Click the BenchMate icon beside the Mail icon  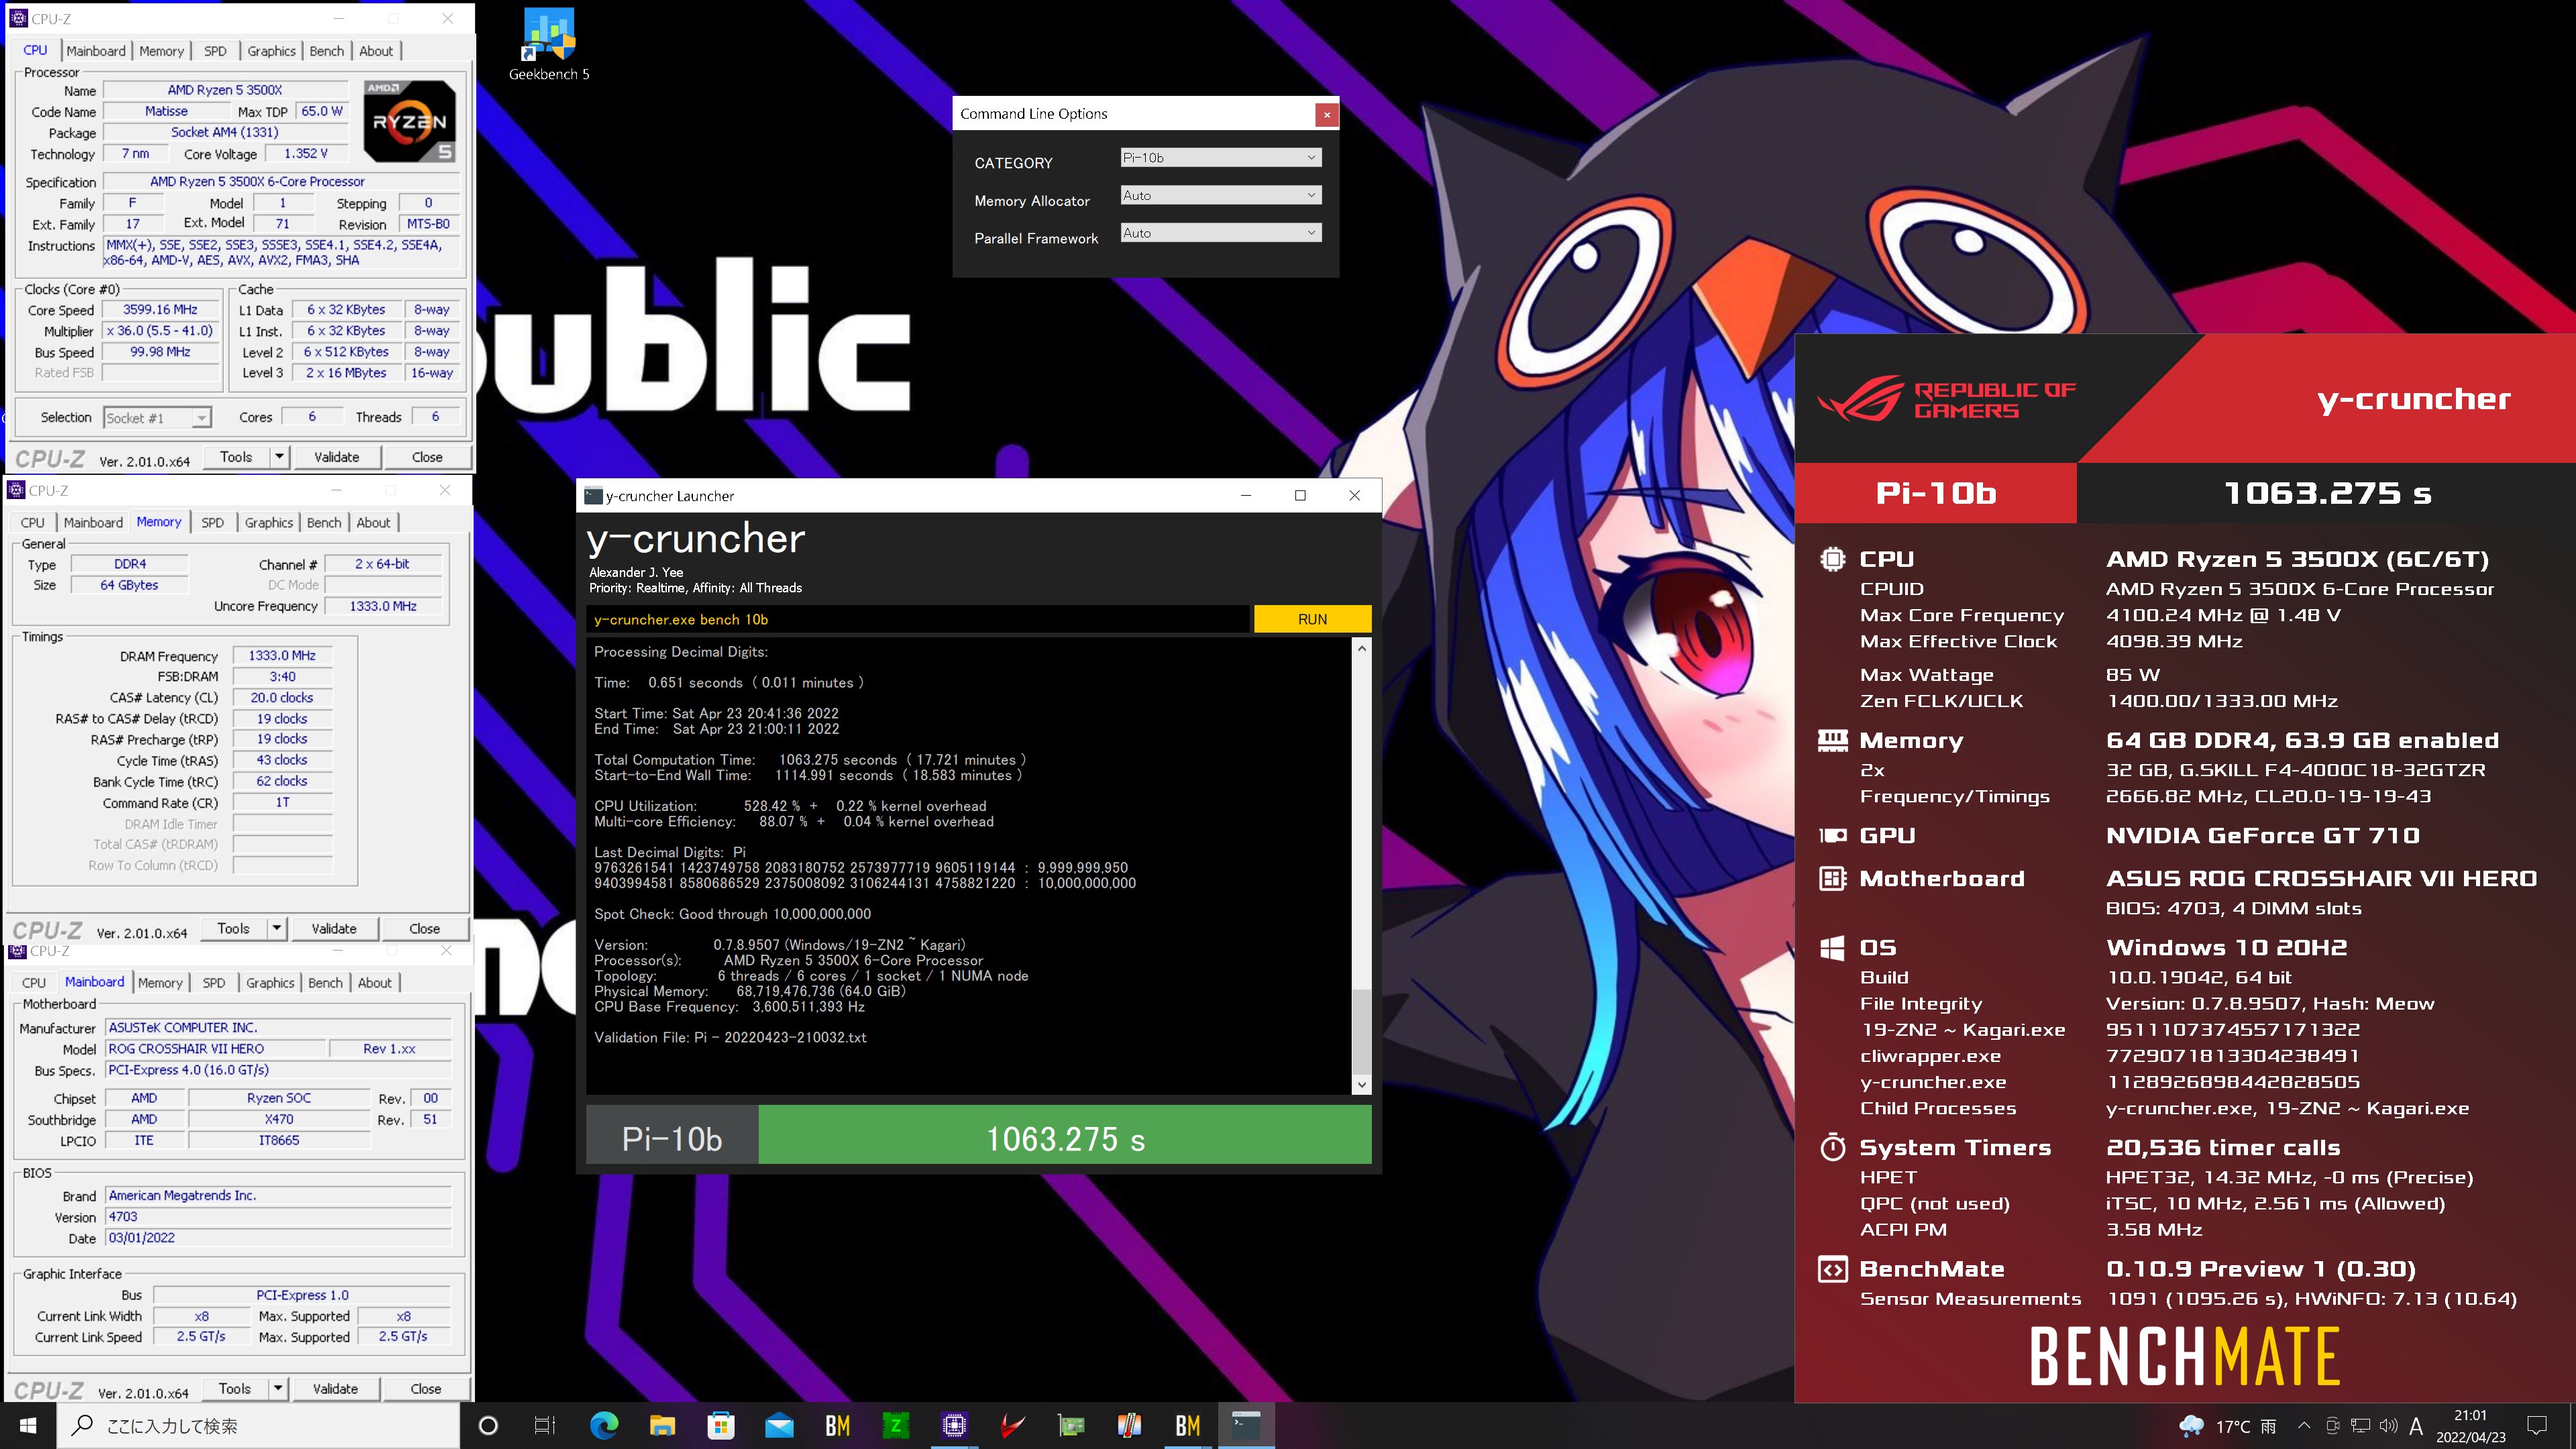click(837, 1425)
